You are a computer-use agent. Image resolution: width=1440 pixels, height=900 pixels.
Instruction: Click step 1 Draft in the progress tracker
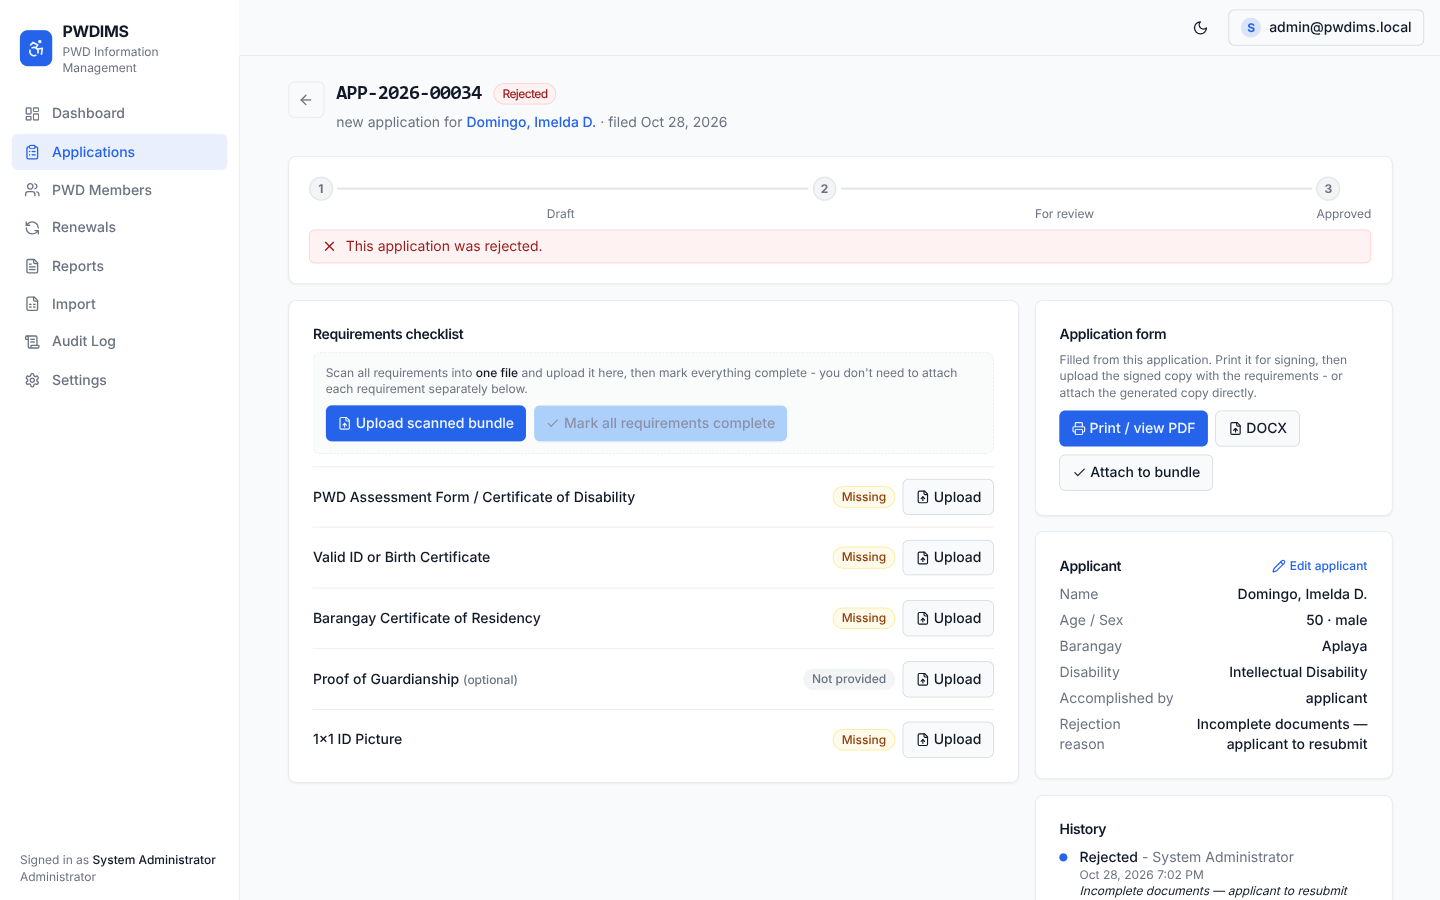(x=321, y=189)
